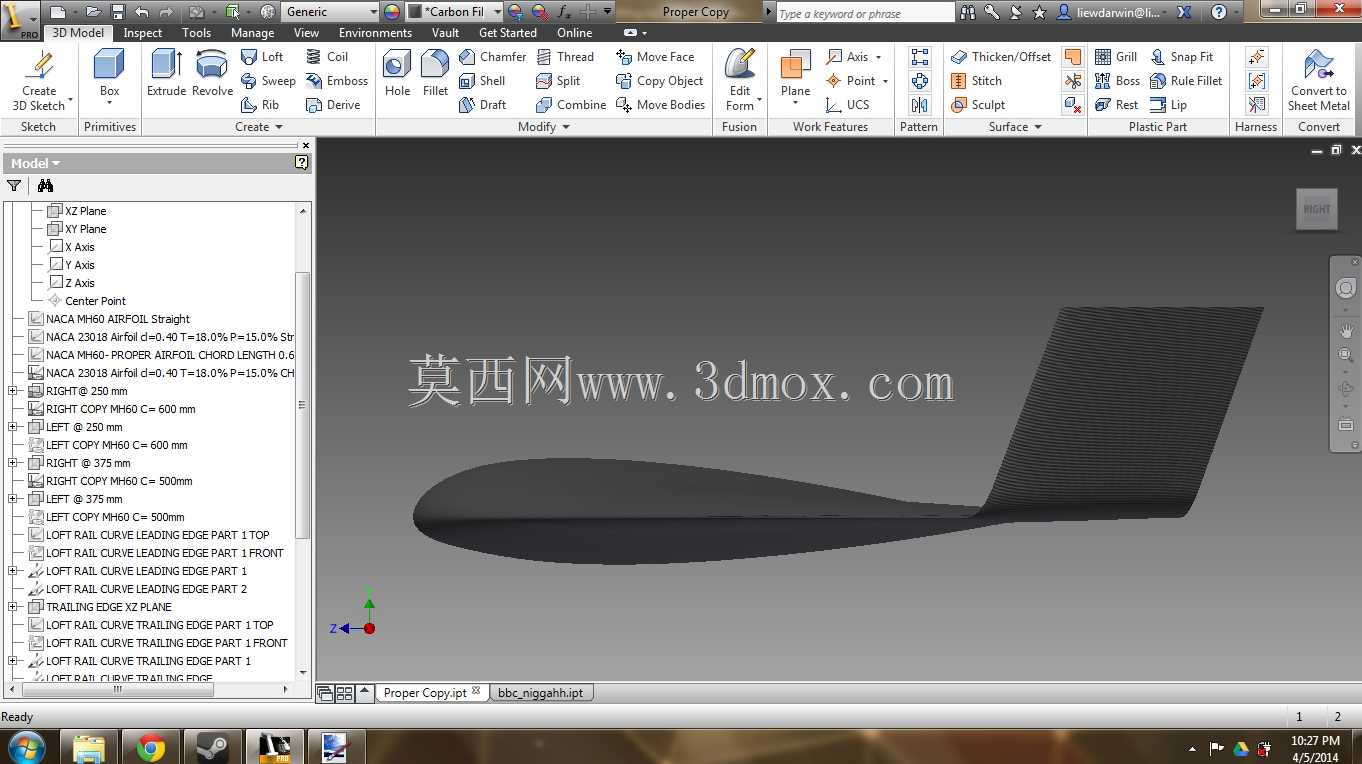
Task: Select the Extrude tool
Action: click(x=166, y=73)
